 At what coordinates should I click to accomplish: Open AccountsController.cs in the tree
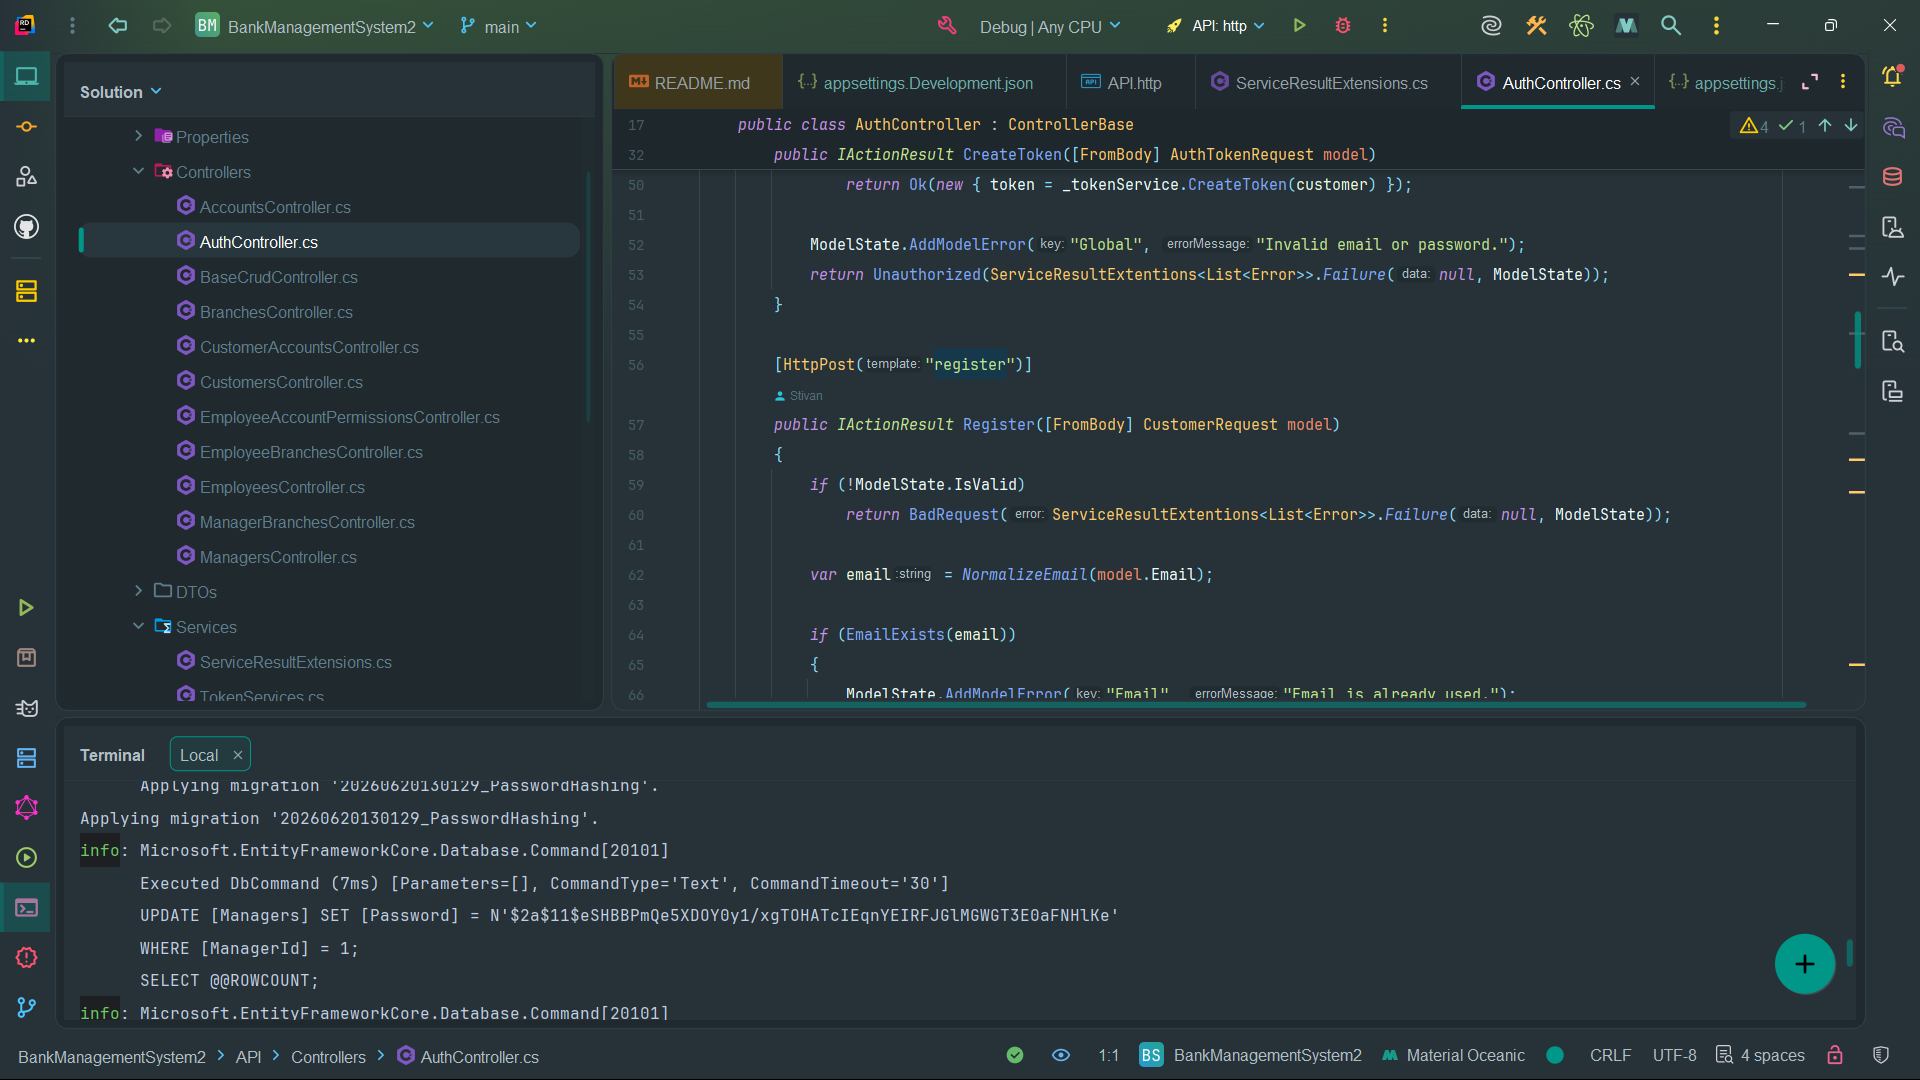point(275,207)
